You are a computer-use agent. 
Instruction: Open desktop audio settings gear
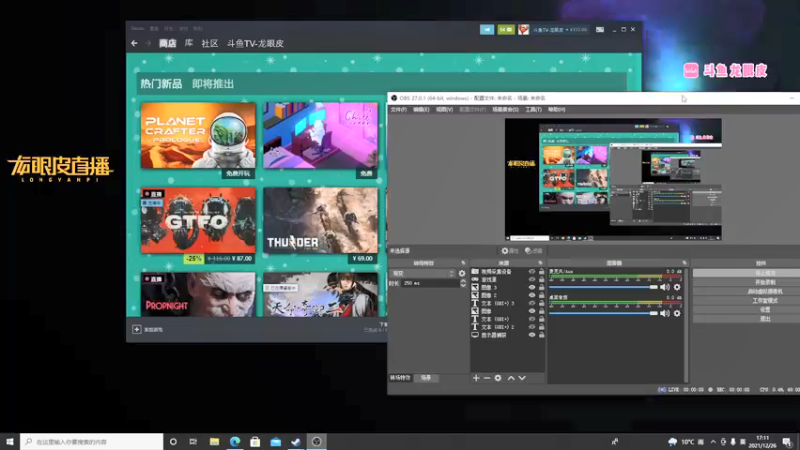coord(677,313)
